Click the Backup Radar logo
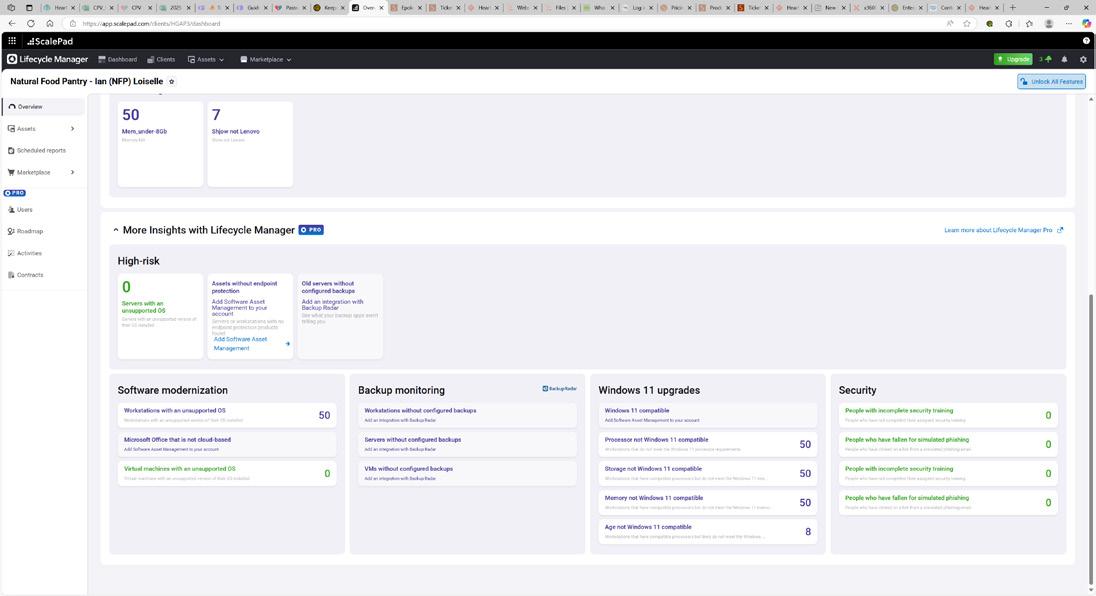1096x596 pixels. click(559, 388)
